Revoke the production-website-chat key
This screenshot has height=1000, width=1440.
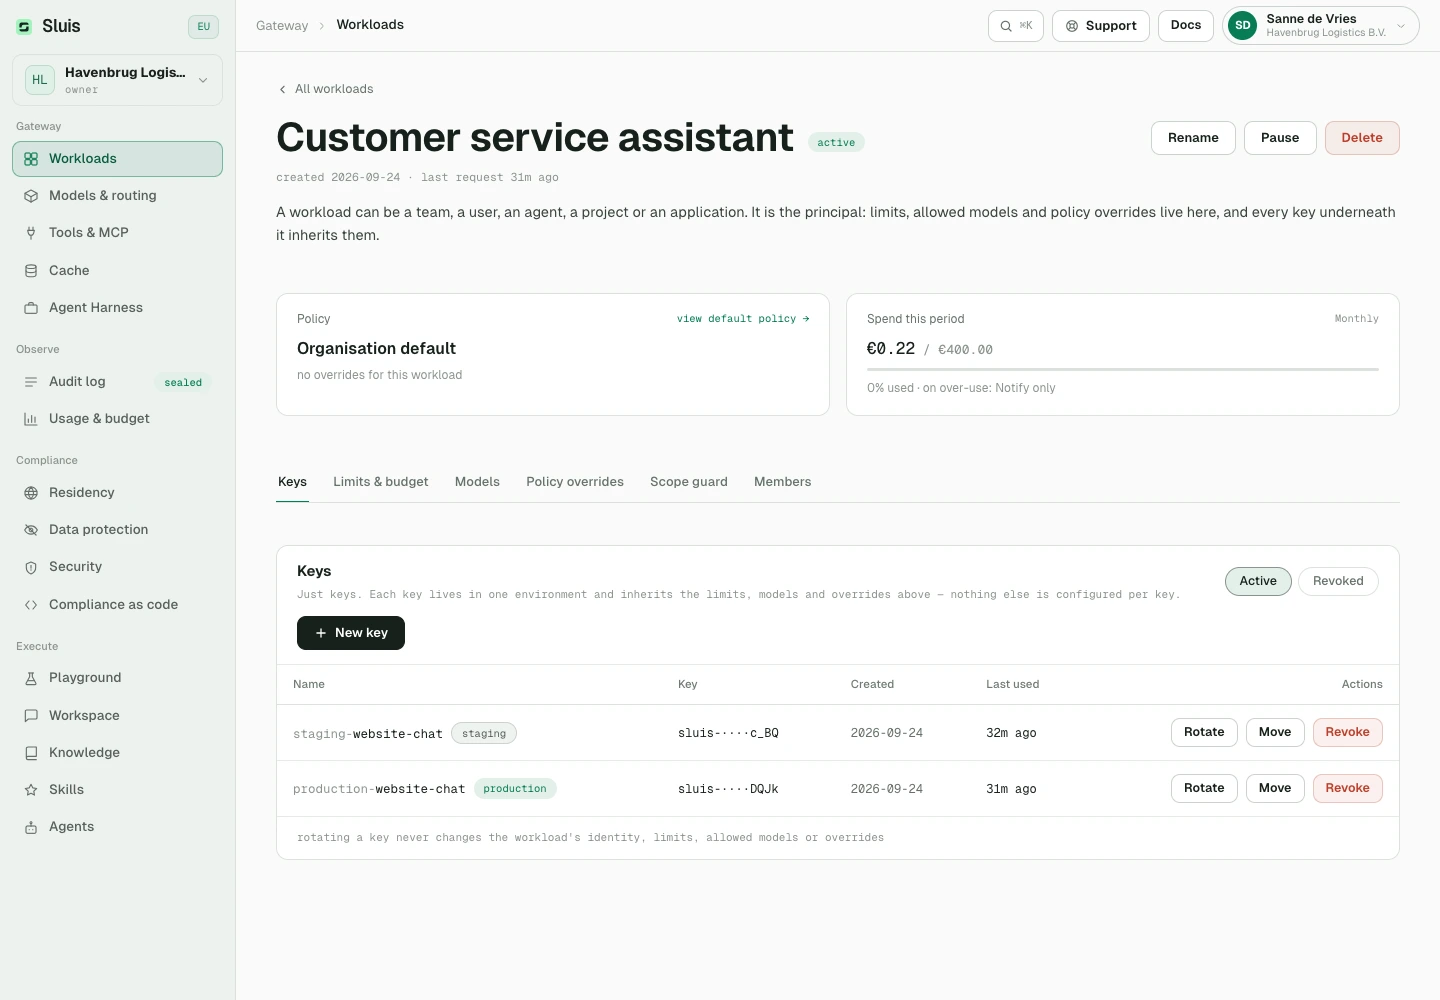pos(1348,788)
